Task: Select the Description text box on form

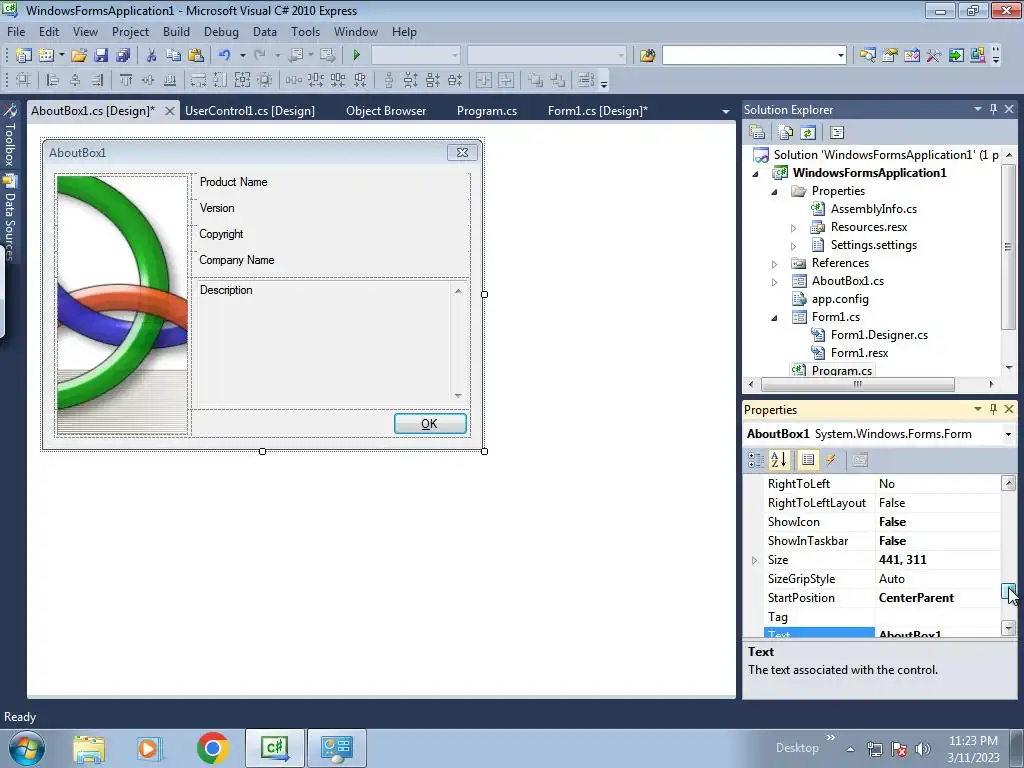Action: (330, 344)
